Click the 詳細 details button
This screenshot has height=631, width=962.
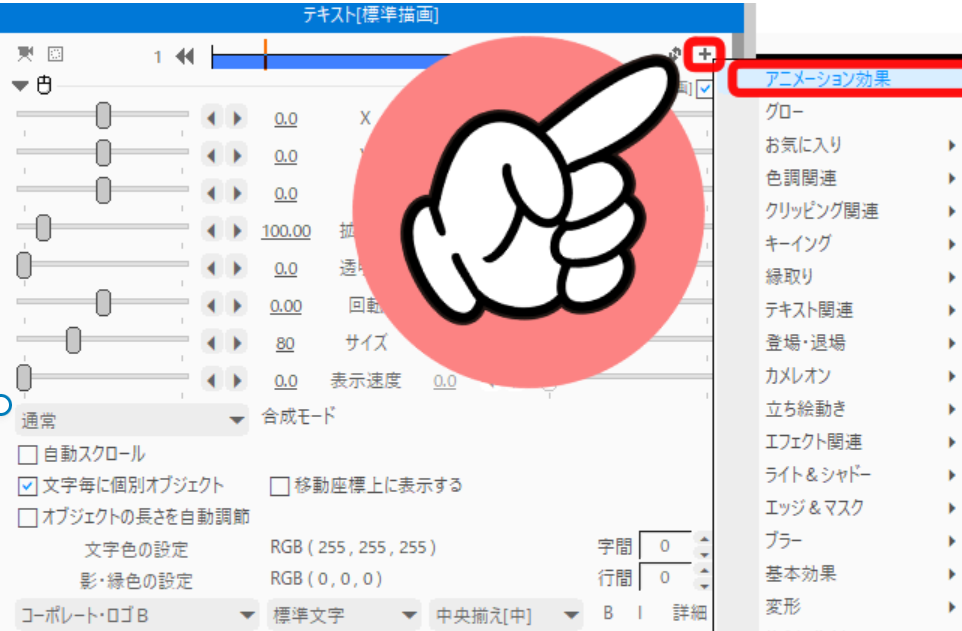click(690, 613)
